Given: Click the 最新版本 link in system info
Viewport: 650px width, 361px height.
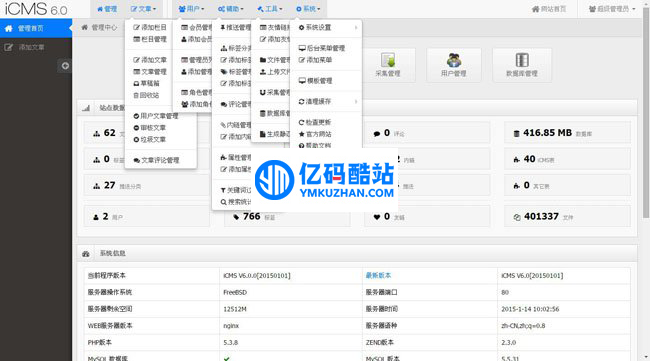Looking at the screenshot, I should [378, 275].
